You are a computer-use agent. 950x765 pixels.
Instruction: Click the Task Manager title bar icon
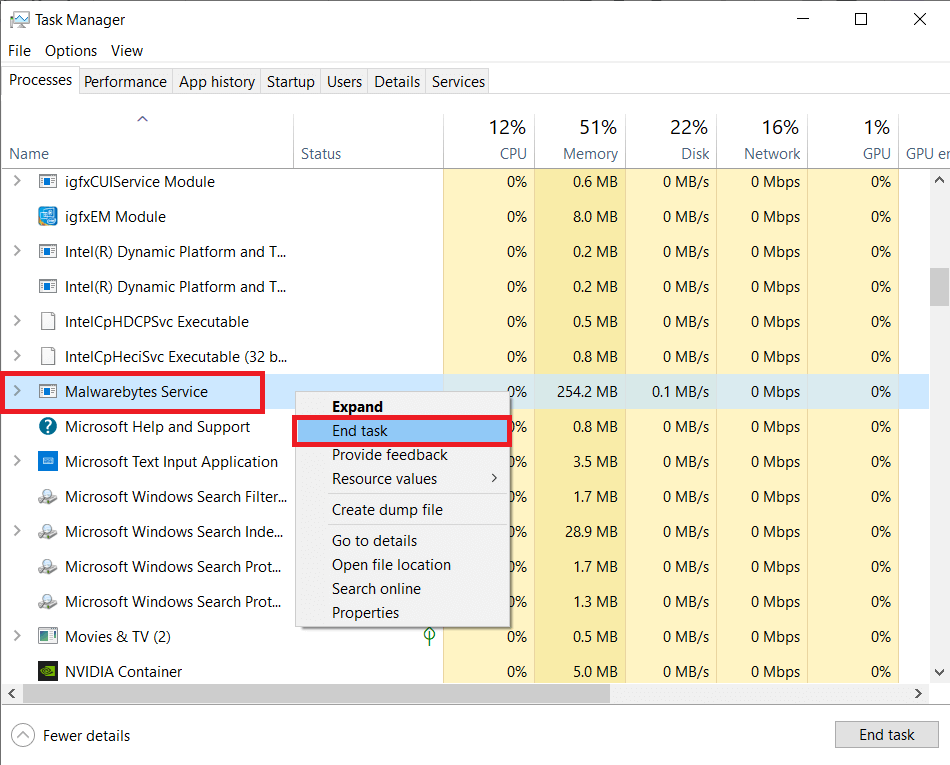pos(19,19)
